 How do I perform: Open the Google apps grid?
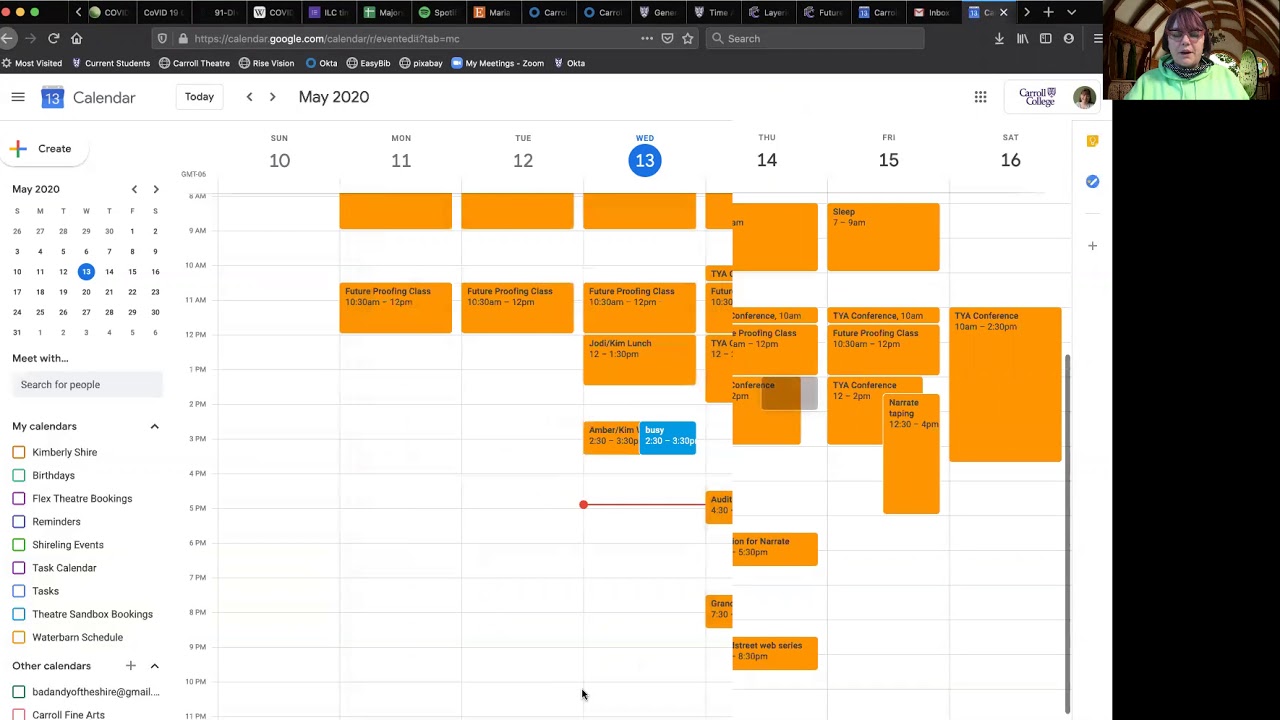tap(980, 97)
